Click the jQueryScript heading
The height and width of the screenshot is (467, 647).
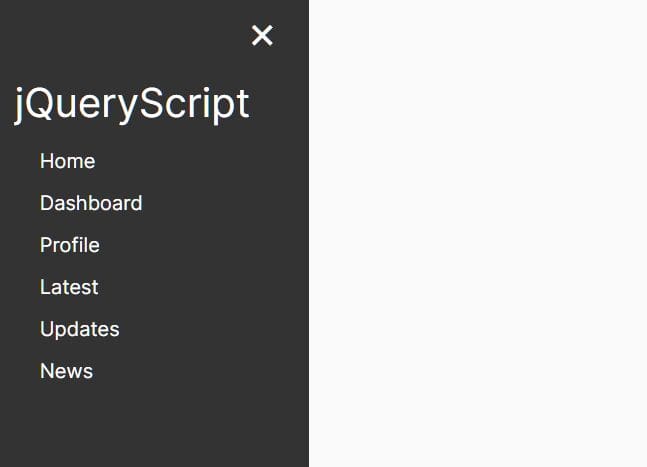(x=132, y=104)
